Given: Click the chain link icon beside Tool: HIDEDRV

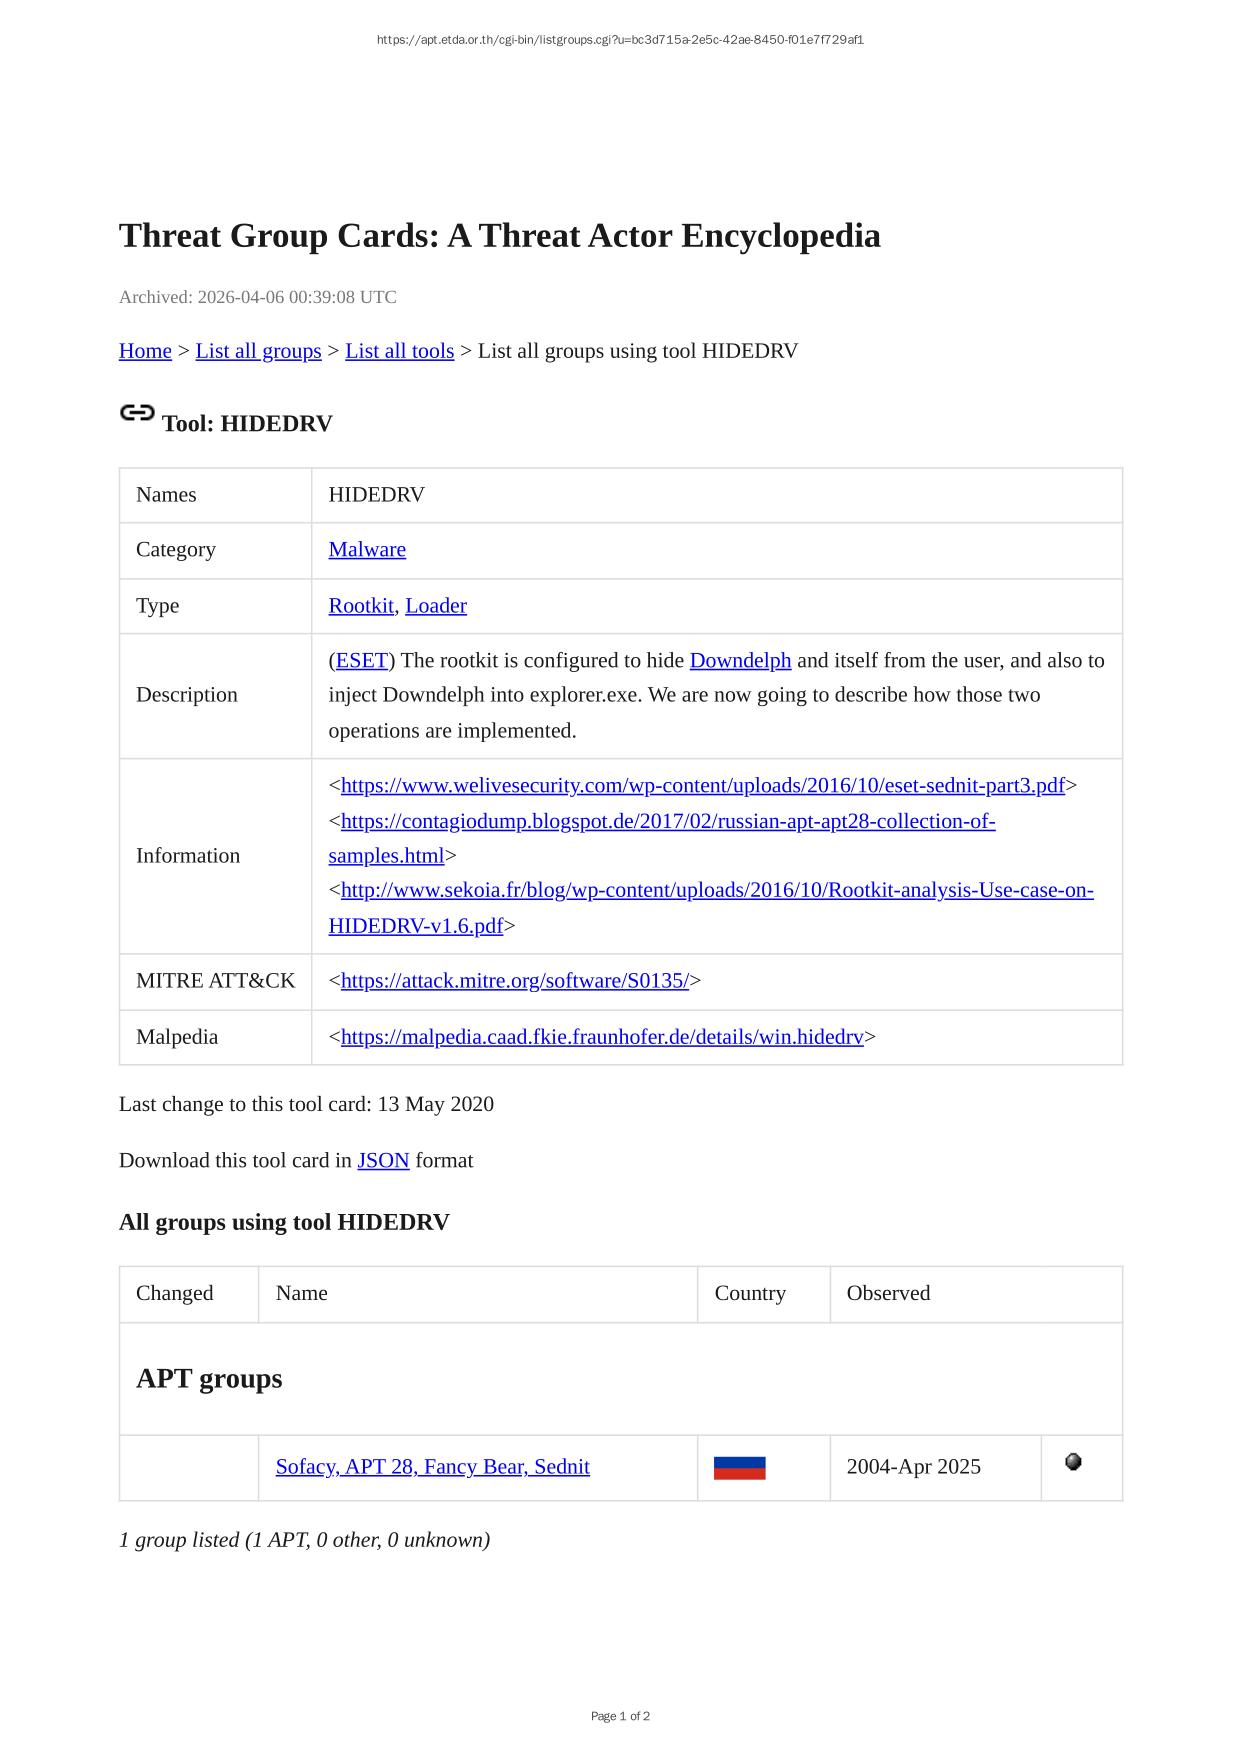Looking at the screenshot, I should pos(137,413).
